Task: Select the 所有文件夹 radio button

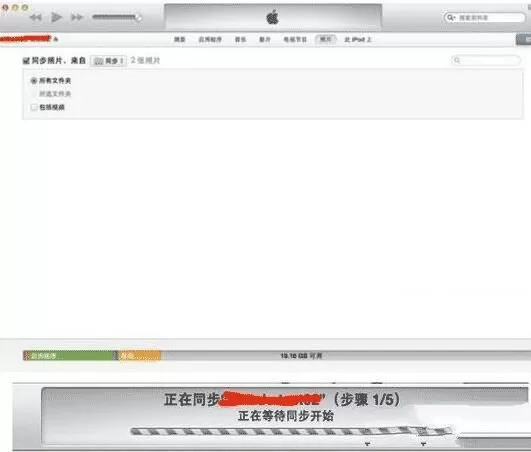Action: pos(34,81)
